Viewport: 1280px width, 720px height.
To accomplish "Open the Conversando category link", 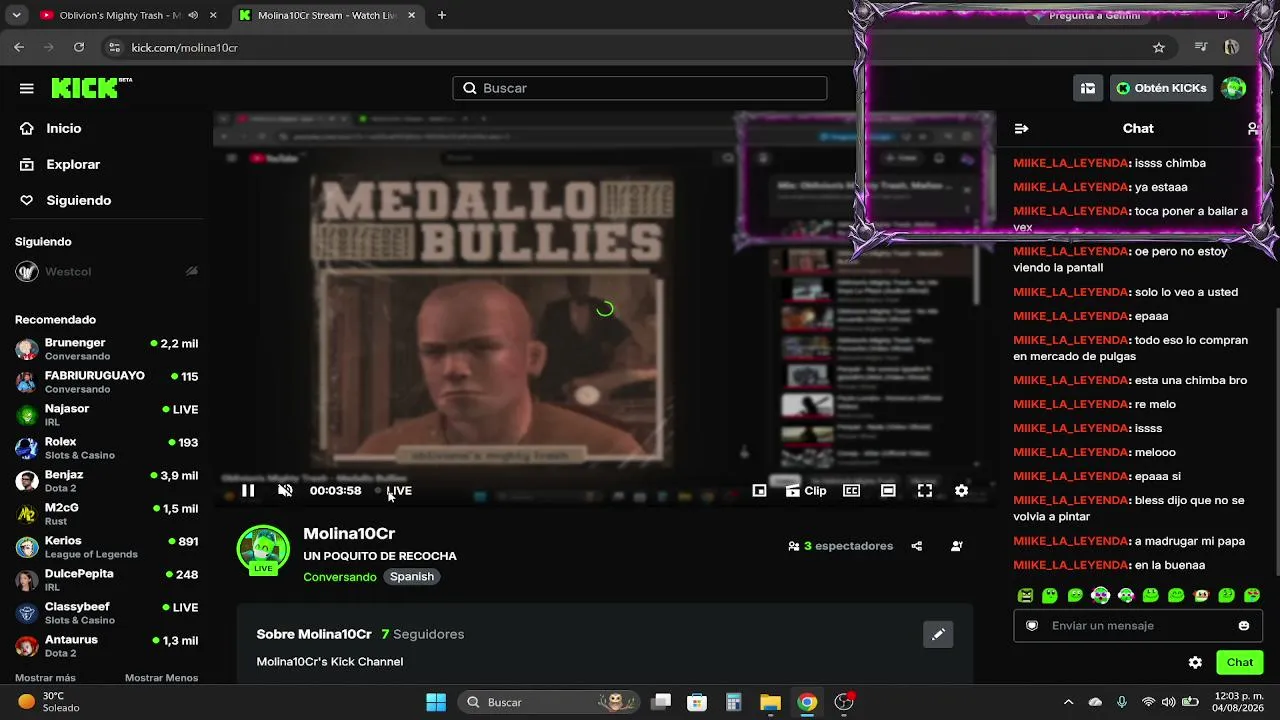I will 340,577.
